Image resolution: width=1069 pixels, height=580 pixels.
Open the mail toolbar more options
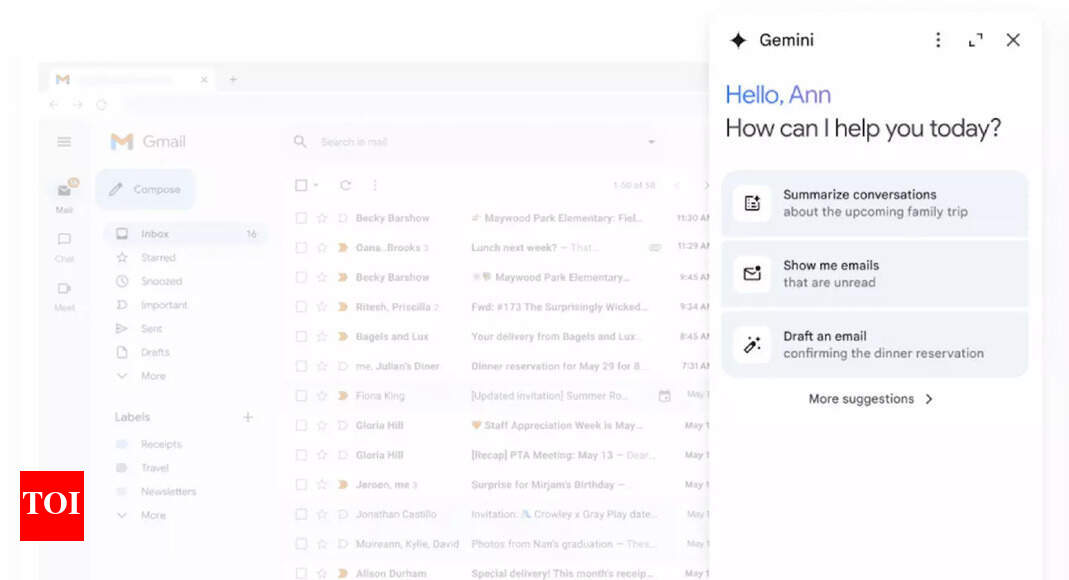pyautogui.click(x=375, y=185)
